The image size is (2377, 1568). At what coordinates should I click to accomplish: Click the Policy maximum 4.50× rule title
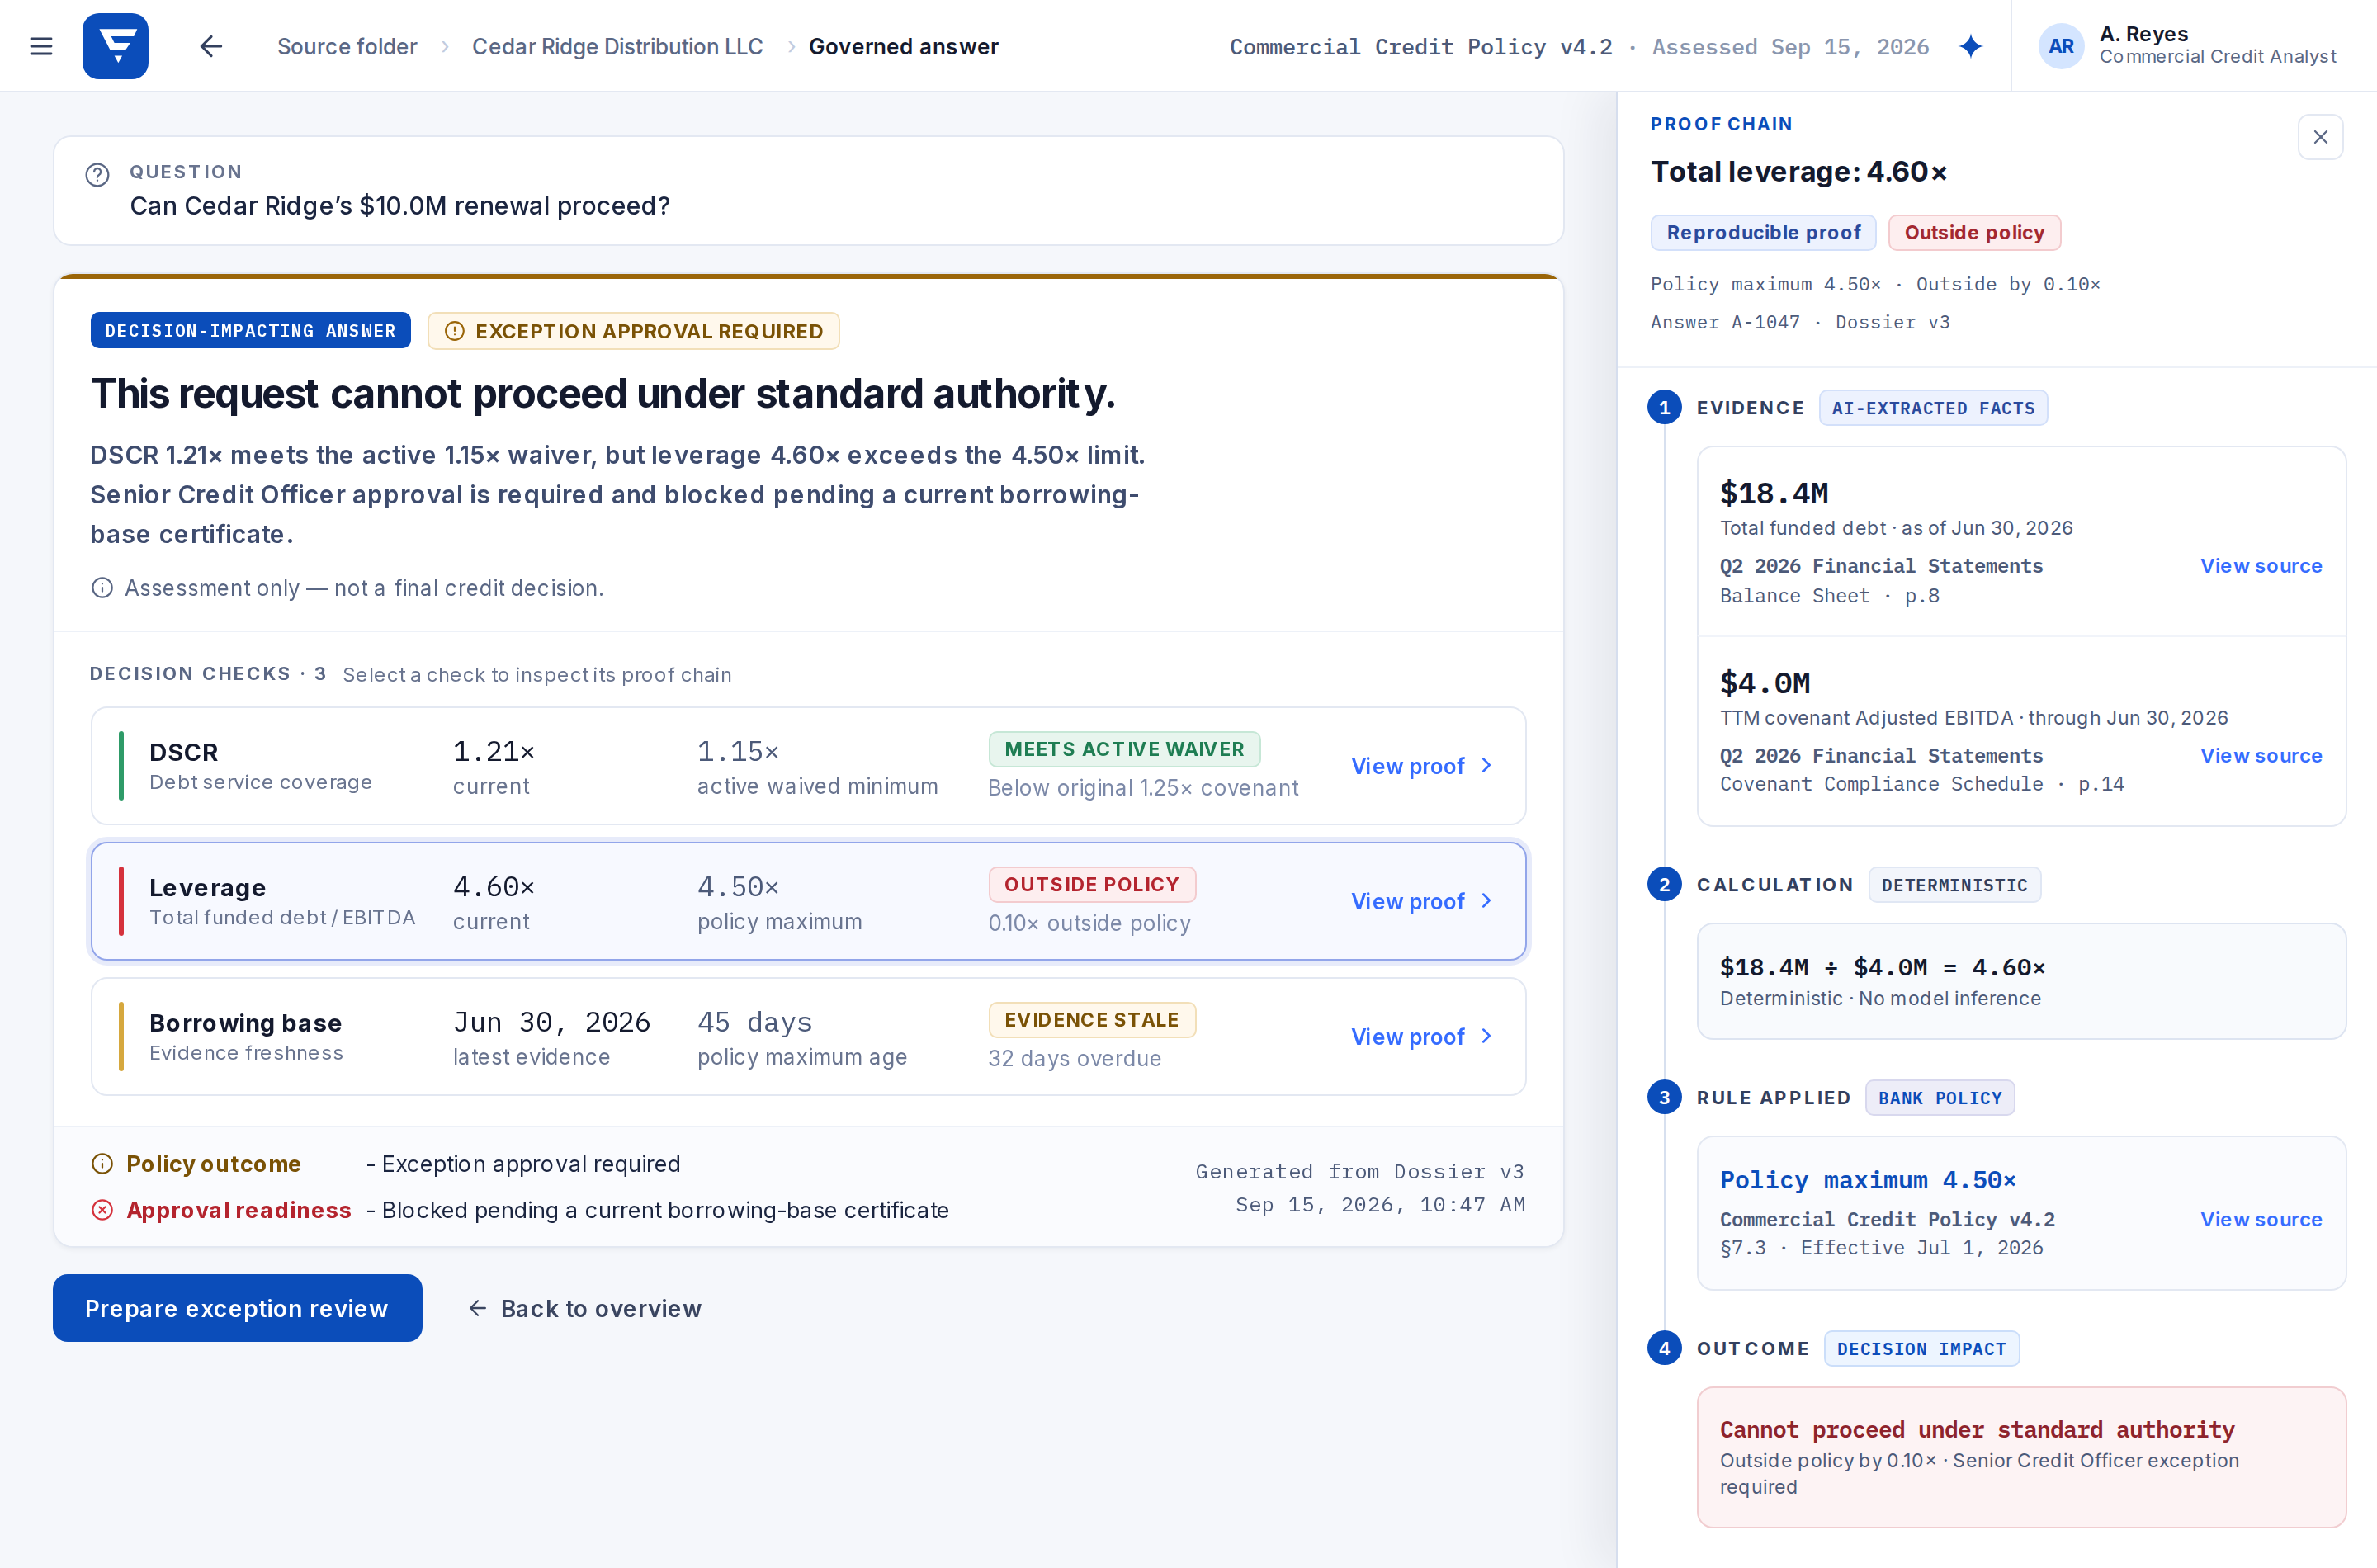1868,1180
